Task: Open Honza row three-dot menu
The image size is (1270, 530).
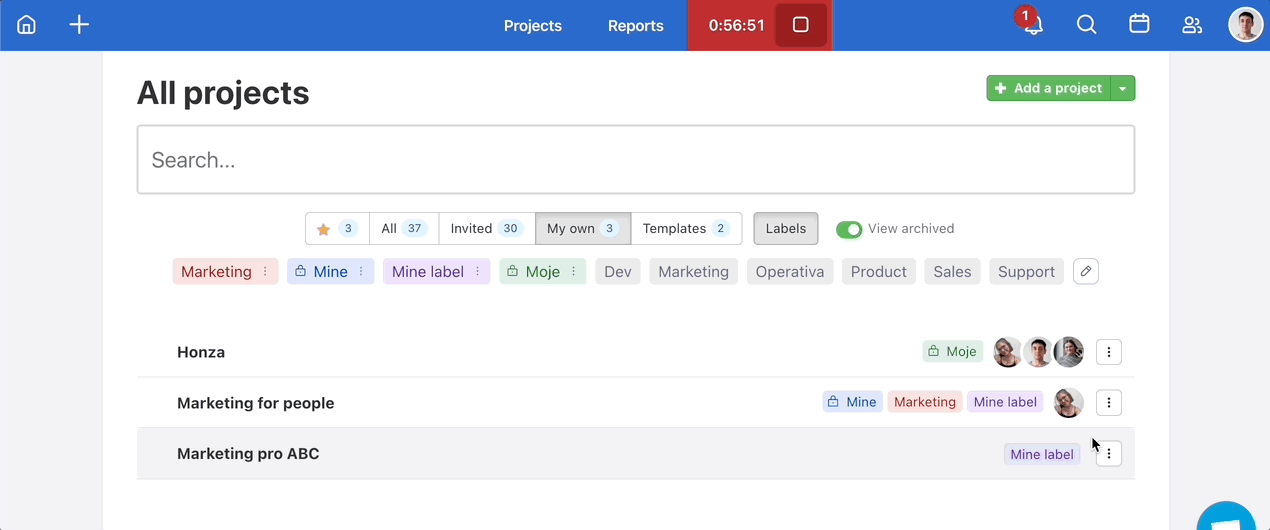Action: pos(1109,352)
